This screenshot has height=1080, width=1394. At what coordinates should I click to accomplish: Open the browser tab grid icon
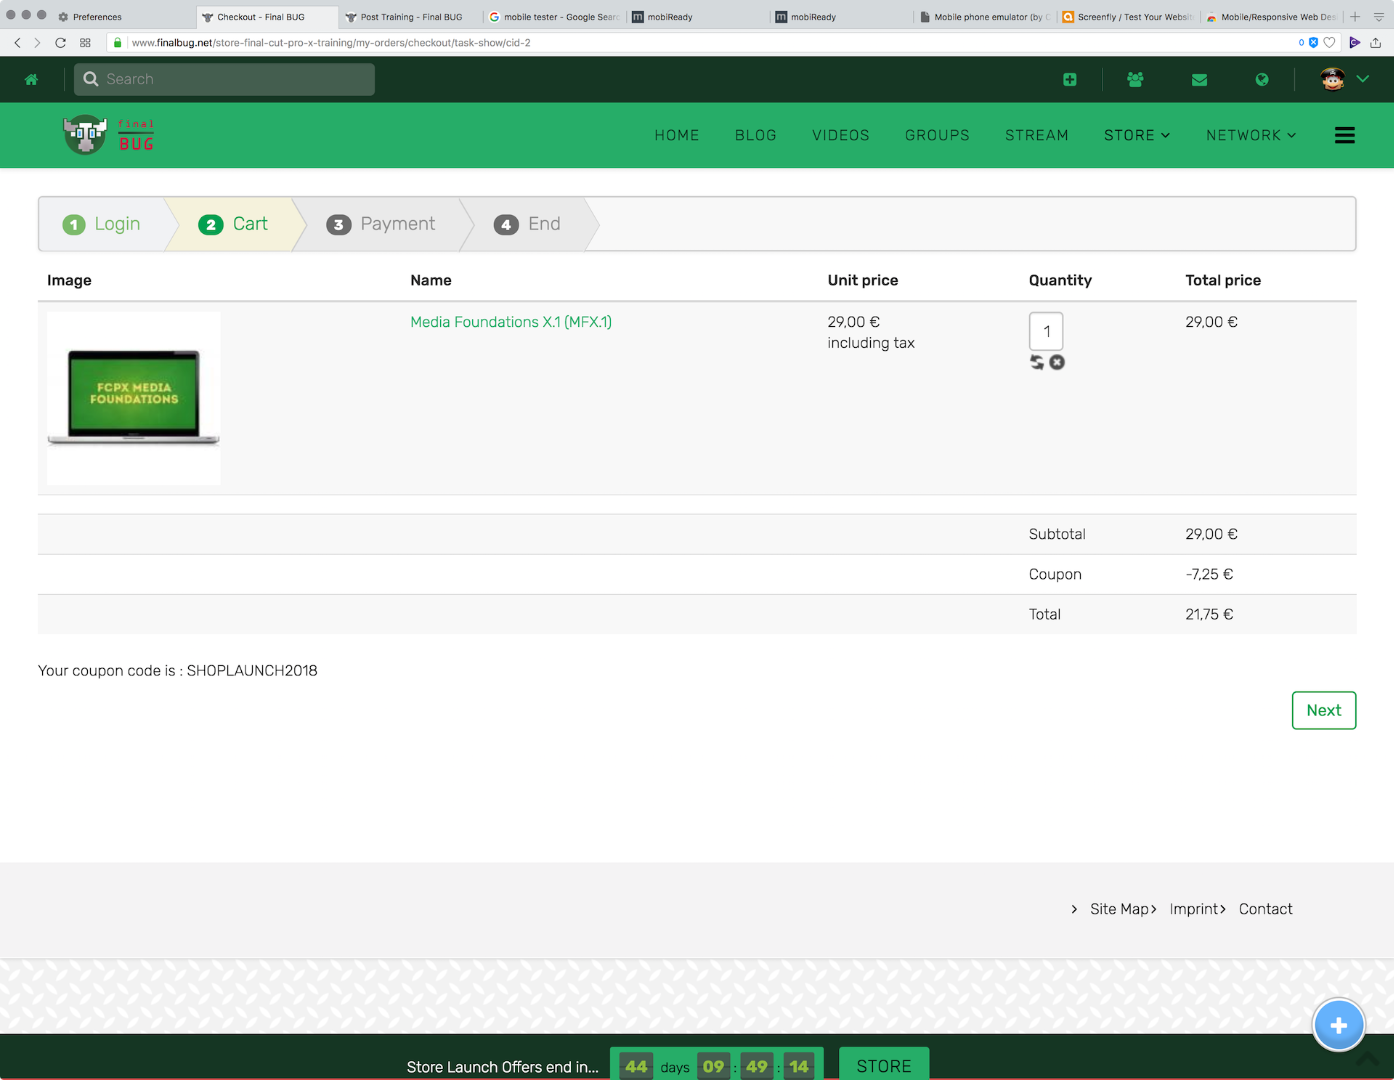[x=85, y=43]
